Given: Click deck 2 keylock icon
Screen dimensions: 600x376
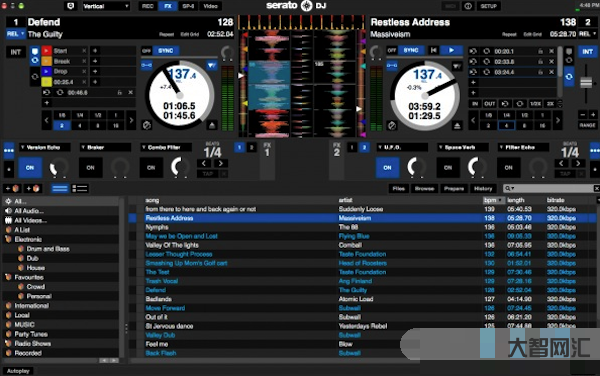Looking at the screenshot, I should click(391, 65).
